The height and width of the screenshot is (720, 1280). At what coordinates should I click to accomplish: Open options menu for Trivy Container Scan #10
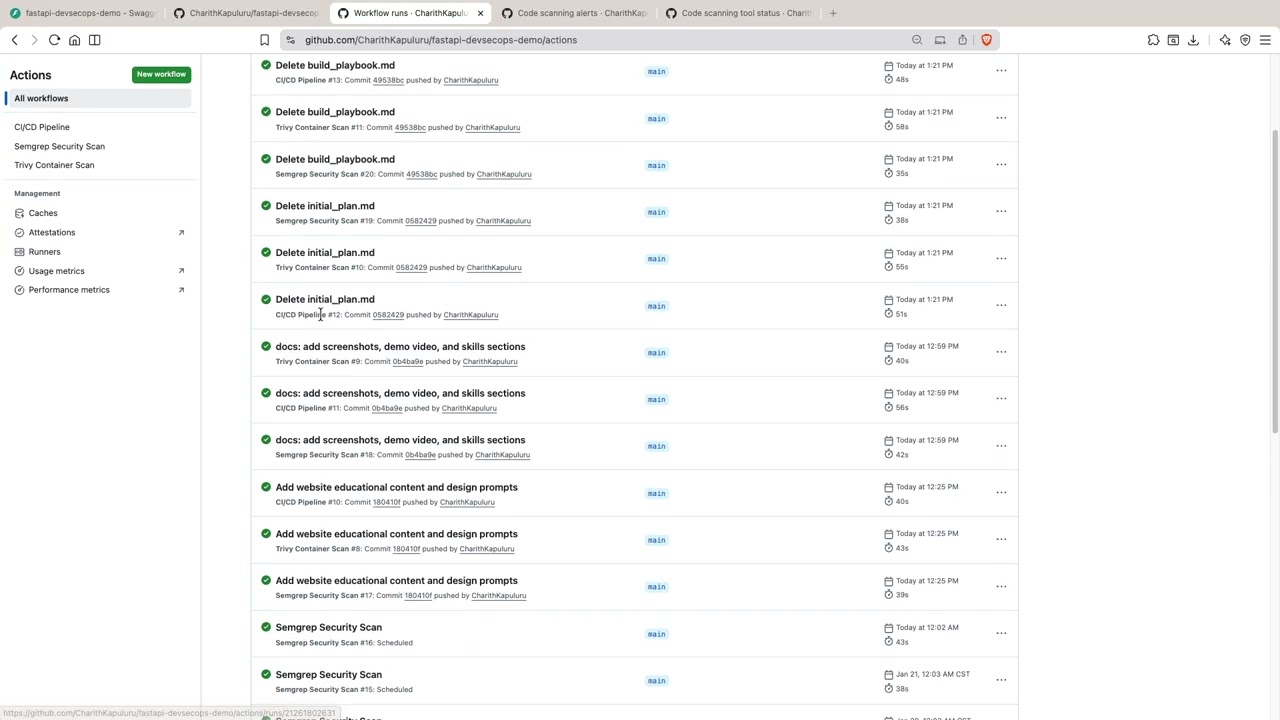1001,258
